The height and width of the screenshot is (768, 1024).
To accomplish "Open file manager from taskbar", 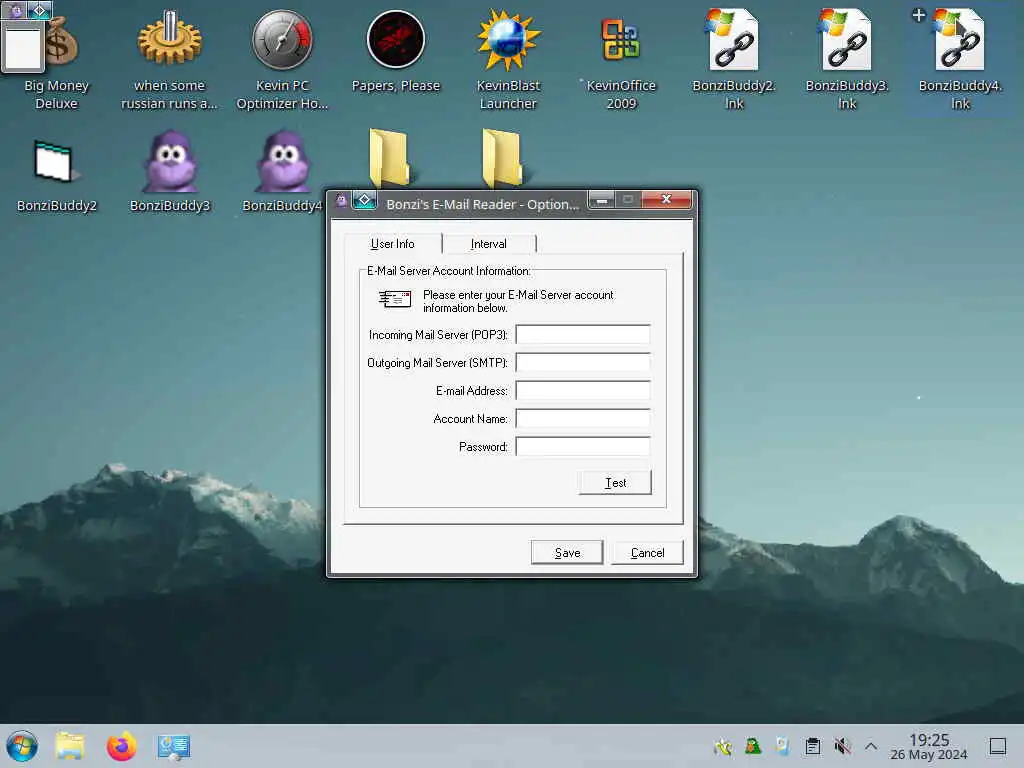I will [70, 746].
